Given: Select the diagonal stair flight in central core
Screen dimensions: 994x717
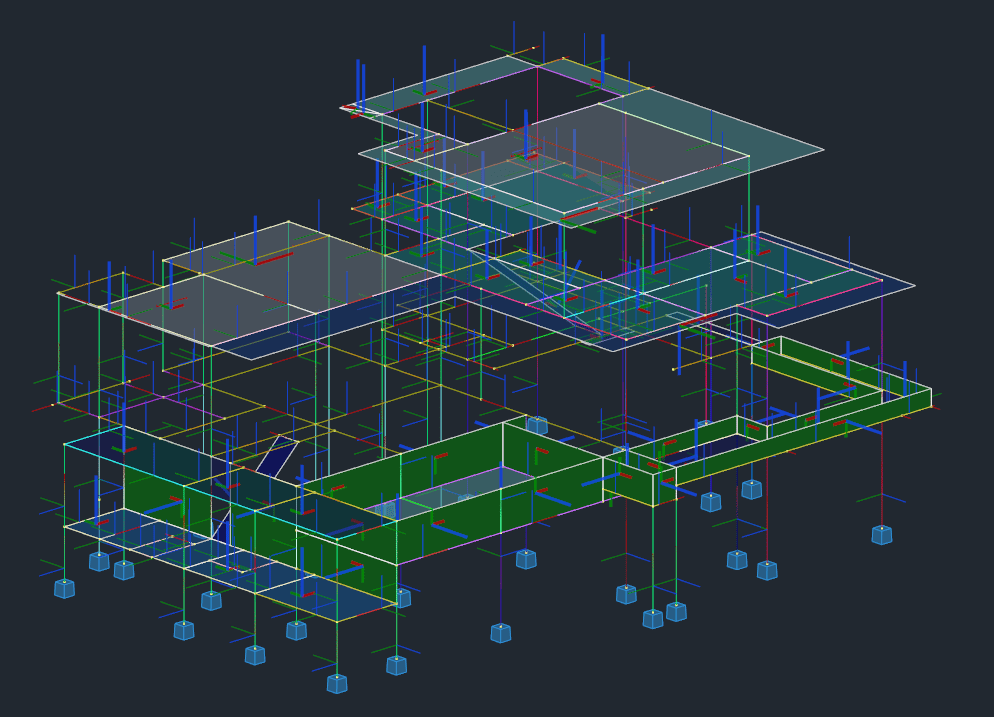Looking at the screenshot, I should [532, 290].
